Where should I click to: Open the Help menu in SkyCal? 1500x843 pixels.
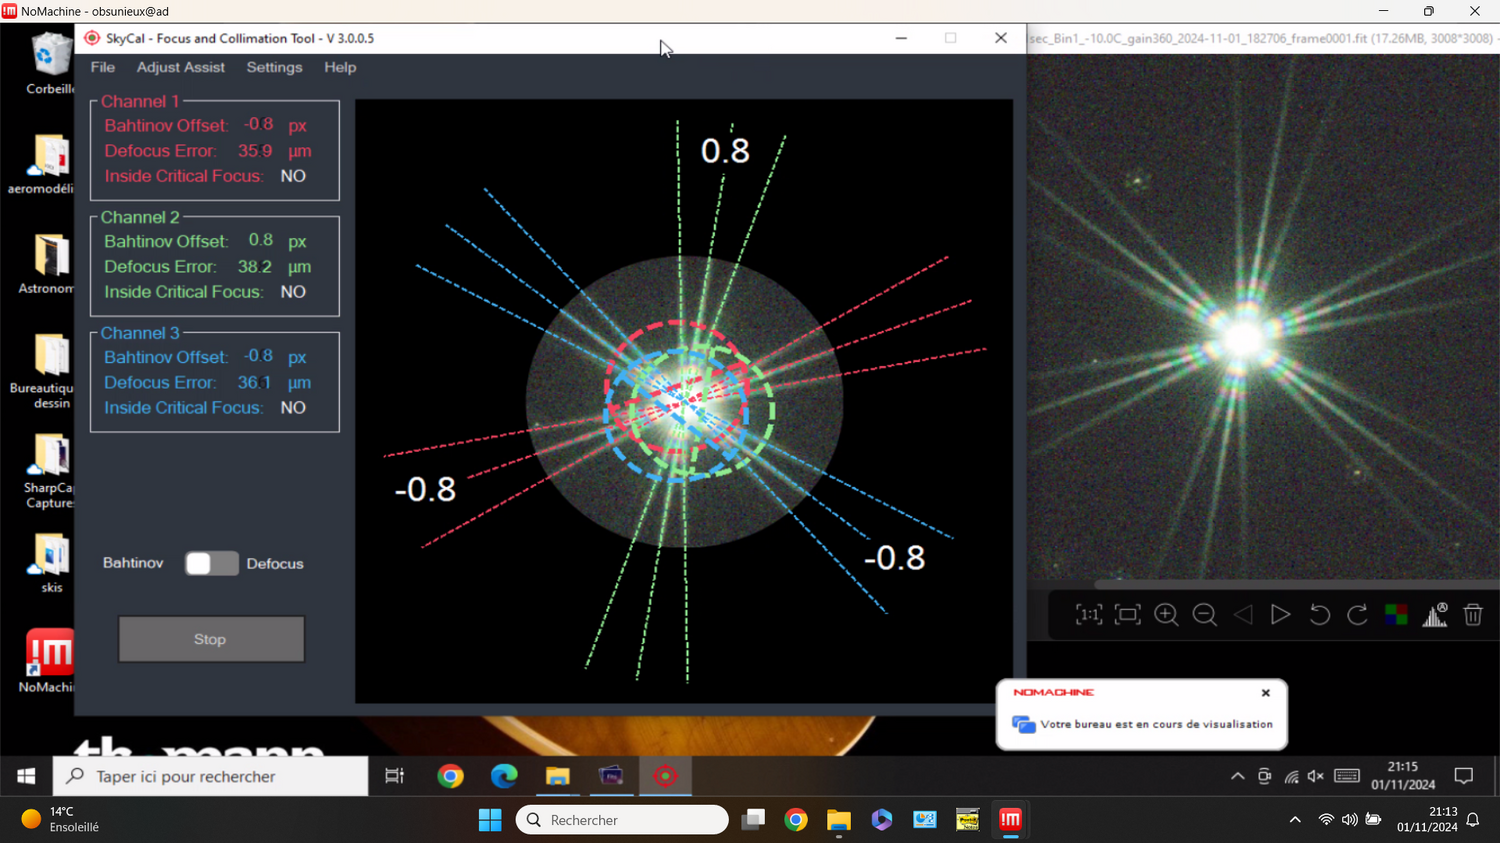click(340, 67)
